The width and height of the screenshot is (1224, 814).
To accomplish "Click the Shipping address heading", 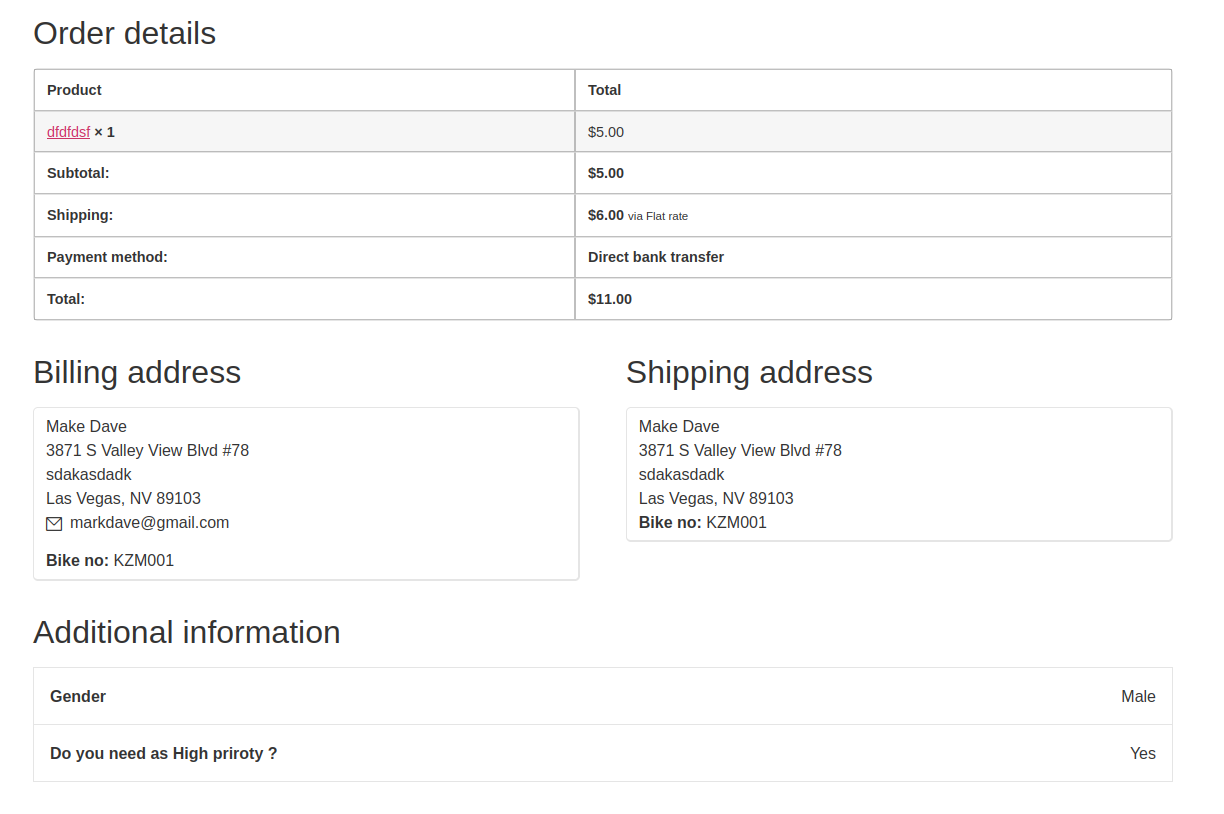I will point(749,372).
